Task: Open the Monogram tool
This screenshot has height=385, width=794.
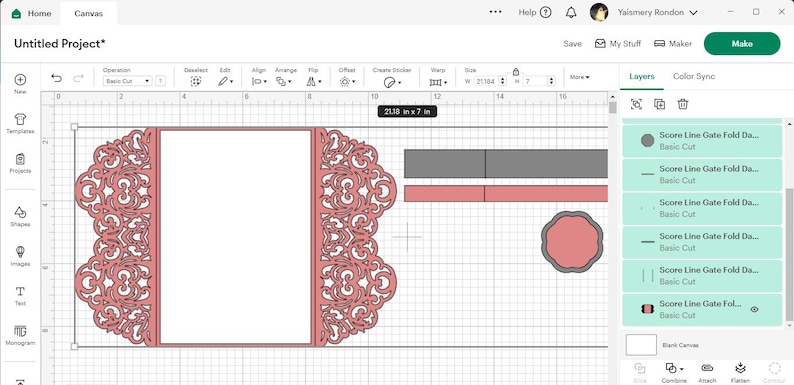Action: coord(20,335)
